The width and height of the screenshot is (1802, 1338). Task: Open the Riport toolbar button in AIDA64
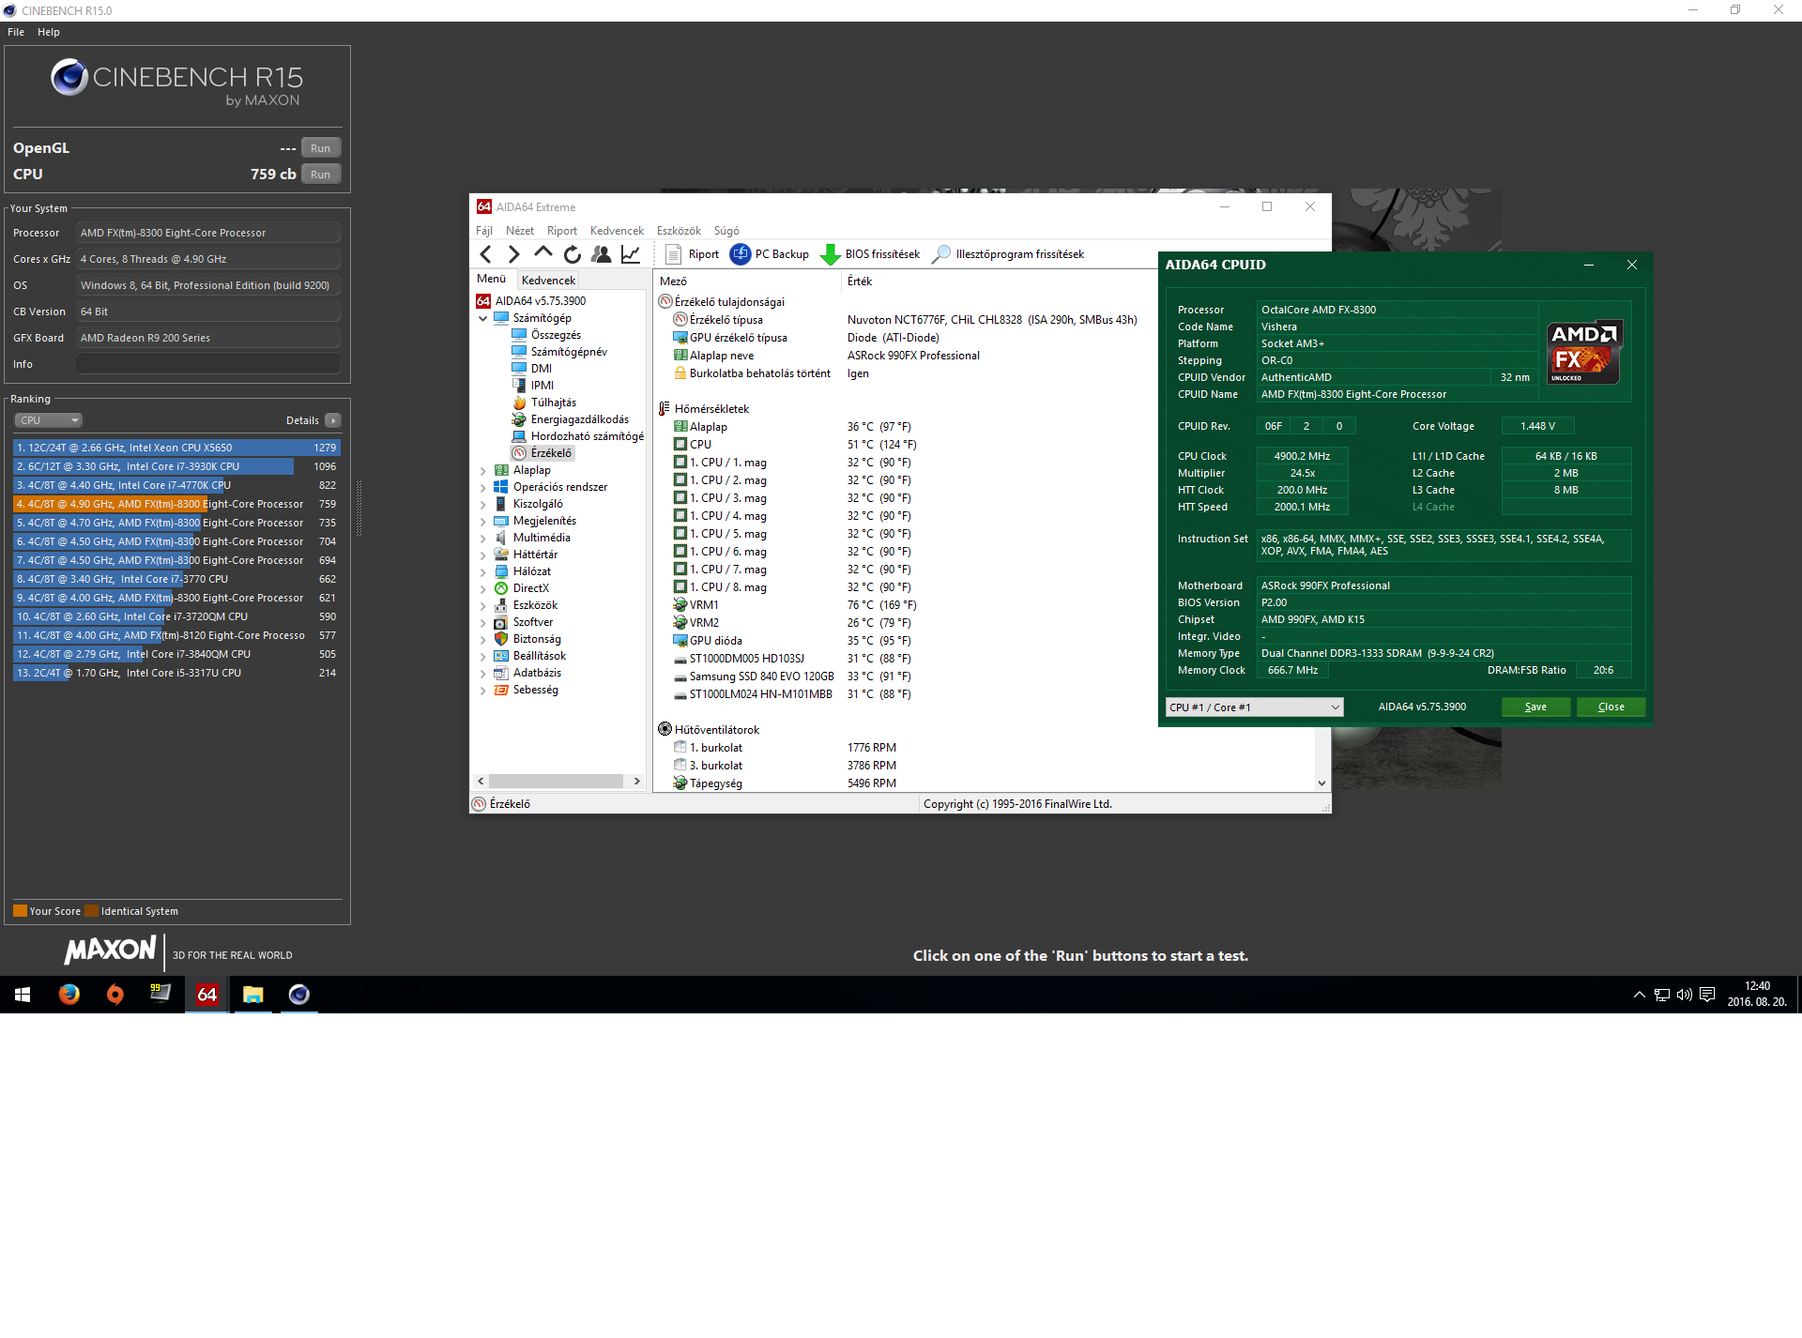point(692,254)
